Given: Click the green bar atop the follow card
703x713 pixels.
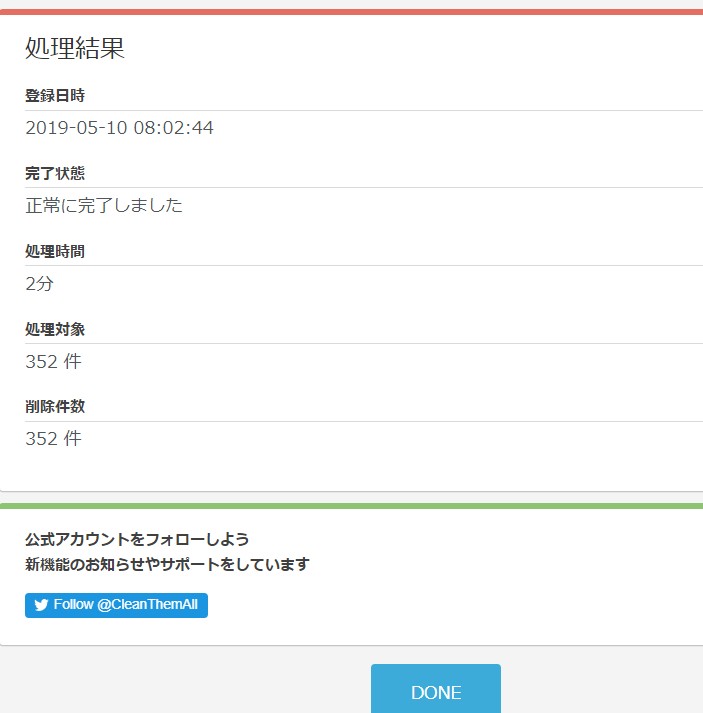Looking at the screenshot, I should 350,506.
